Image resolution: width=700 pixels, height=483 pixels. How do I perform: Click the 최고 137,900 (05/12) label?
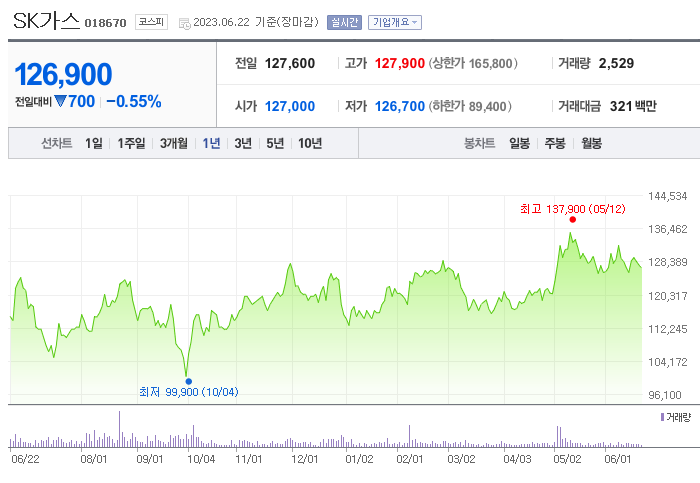[573, 209]
